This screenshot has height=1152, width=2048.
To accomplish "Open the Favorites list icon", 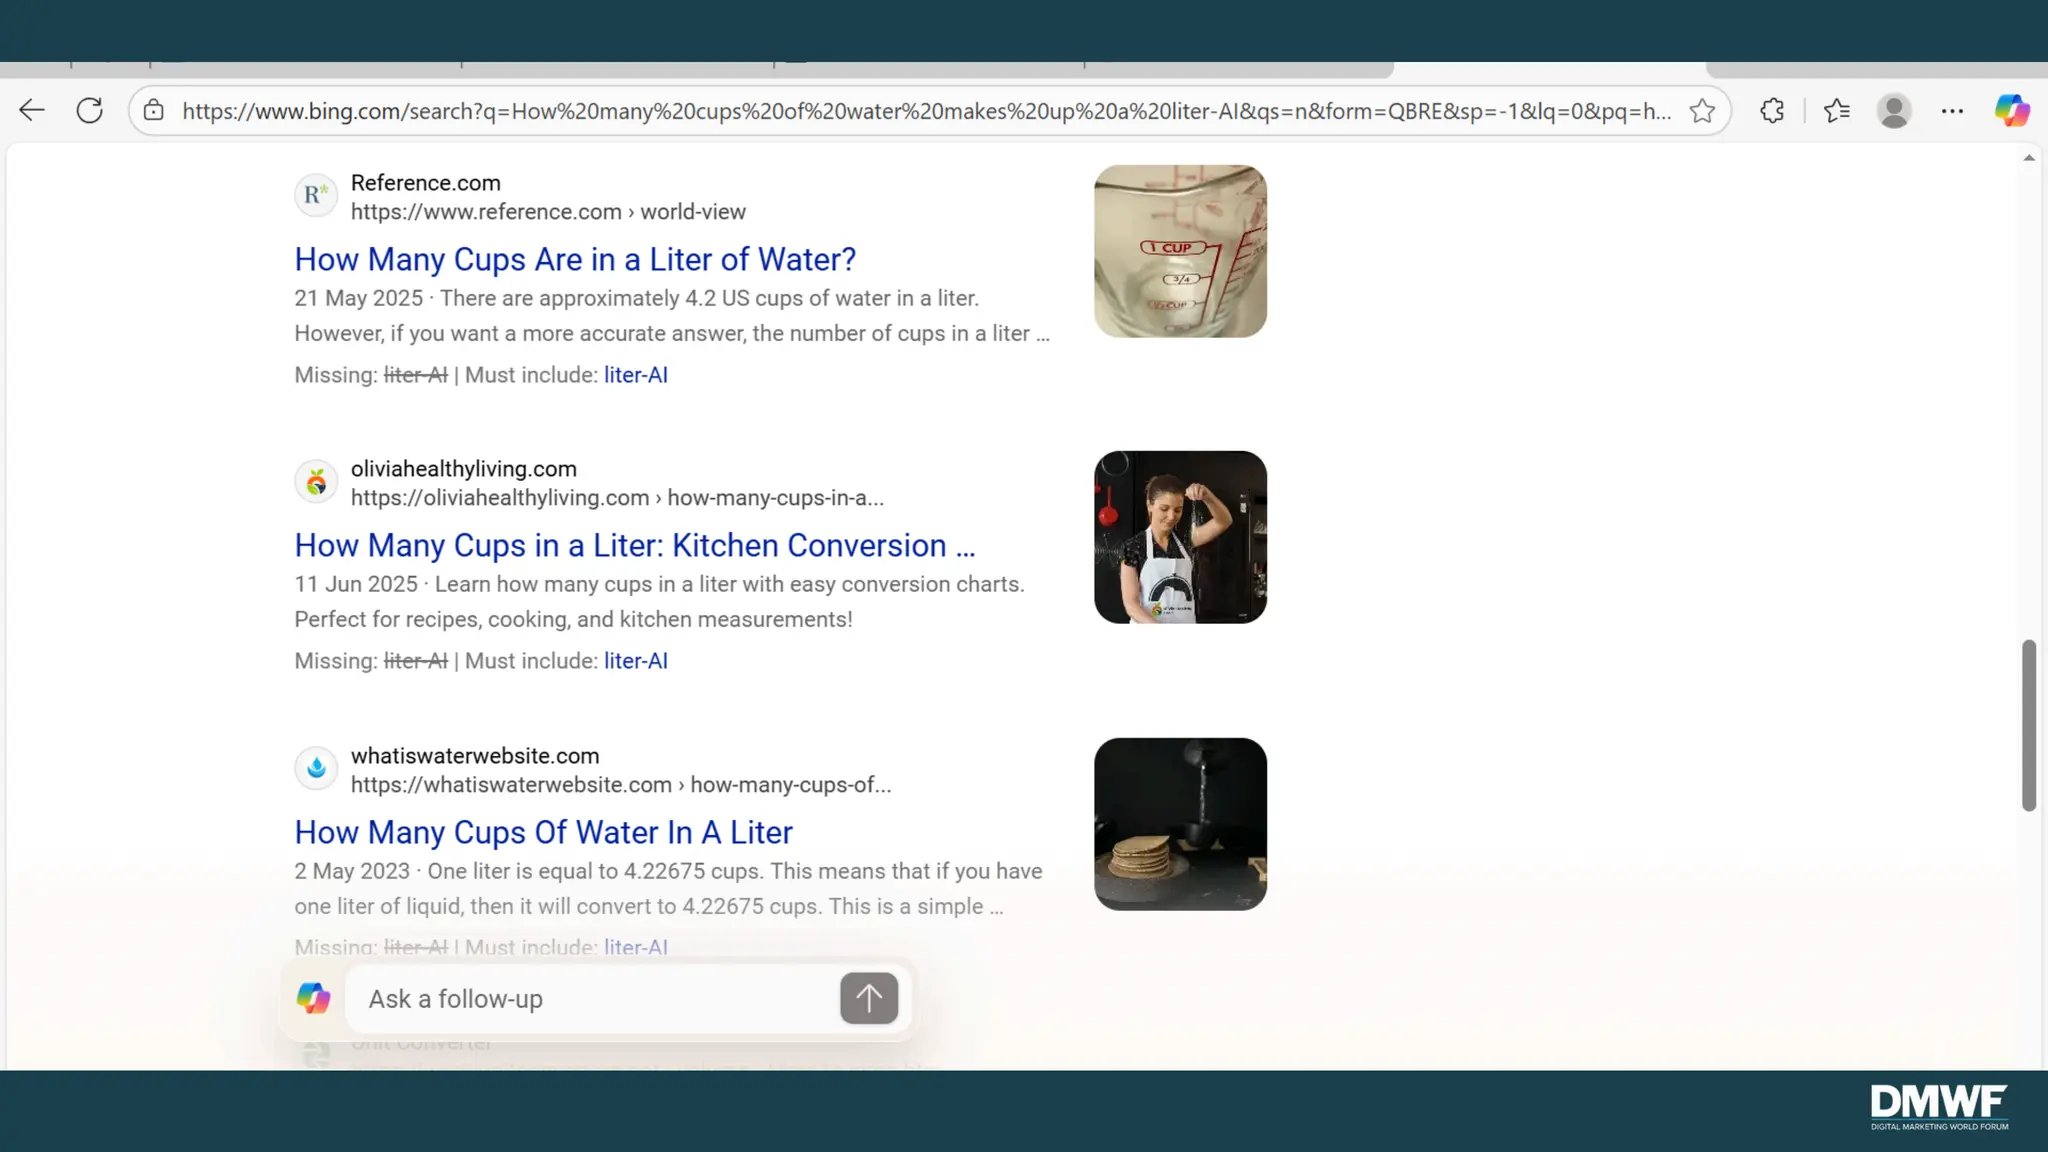I will pos(1837,110).
